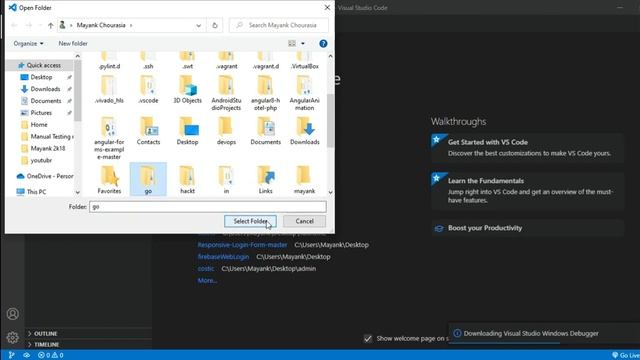Select the Downloads folder in the file grid

(304, 131)
